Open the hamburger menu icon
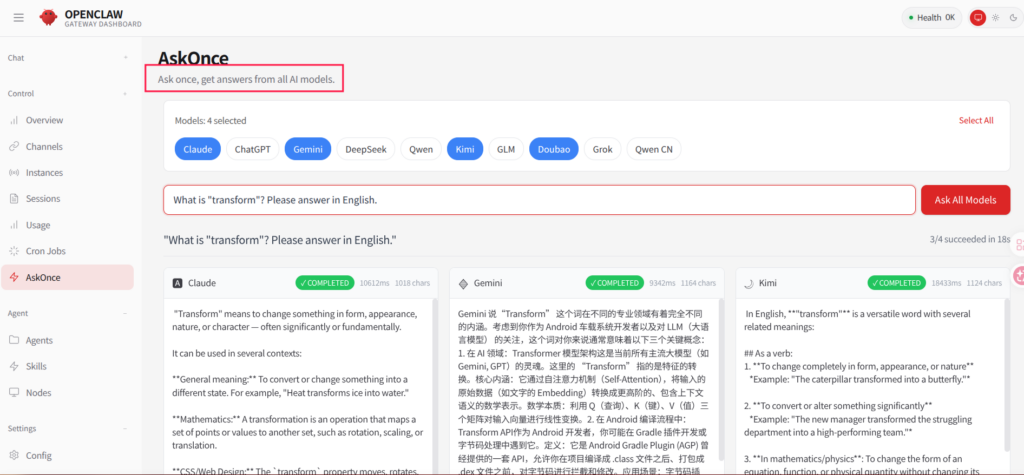This screenshot has height=475, width=1024. [x=18, y=18]
